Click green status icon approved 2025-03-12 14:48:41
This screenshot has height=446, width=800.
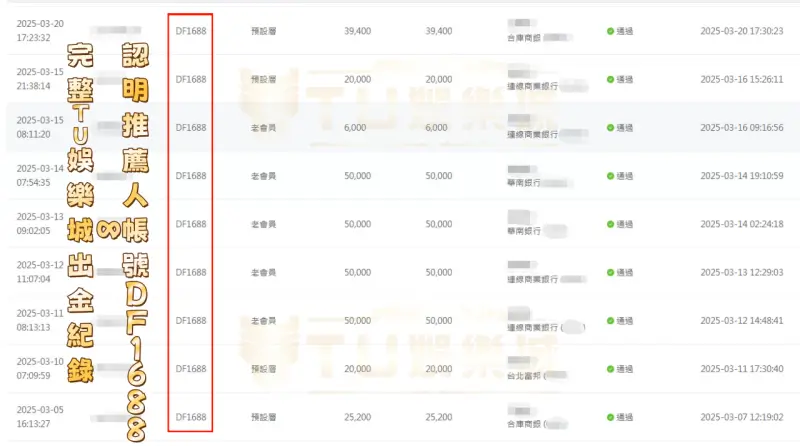click(610, 320)
